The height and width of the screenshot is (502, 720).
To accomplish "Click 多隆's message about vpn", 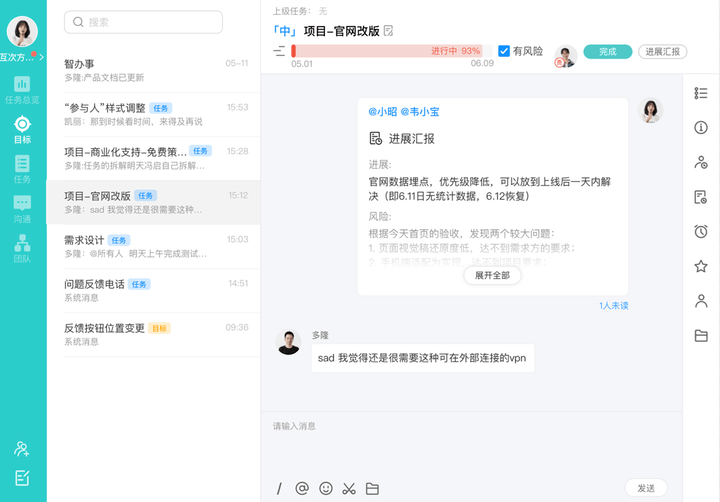I will pyautogui.click(x=422, y=358).
